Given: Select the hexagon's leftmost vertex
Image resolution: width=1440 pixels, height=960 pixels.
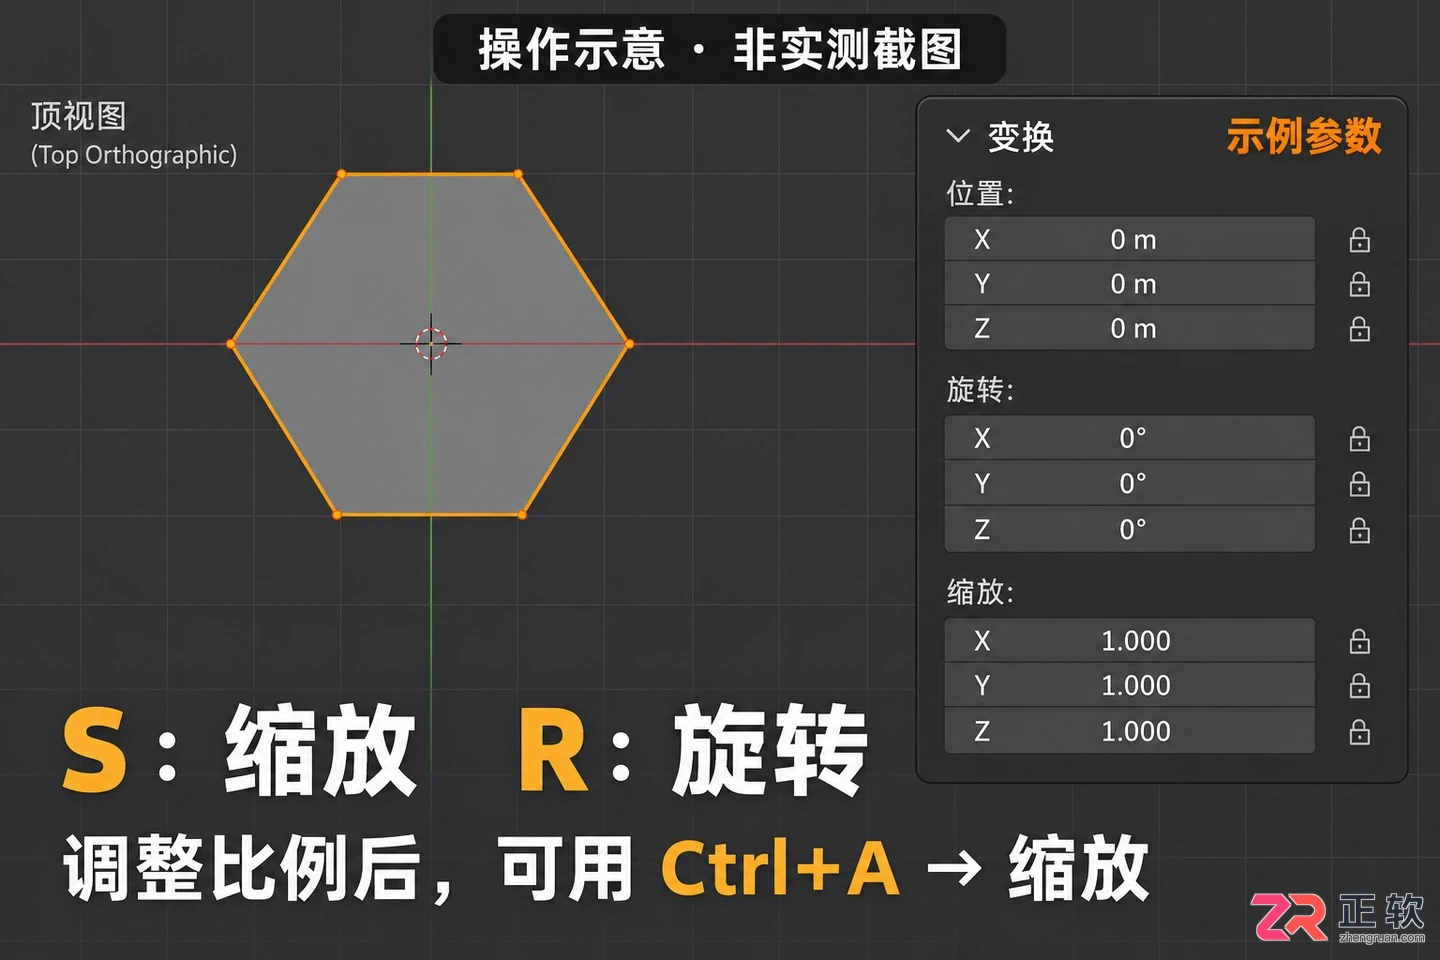Looking at the screenshot, I should click(x=231, y=344).
